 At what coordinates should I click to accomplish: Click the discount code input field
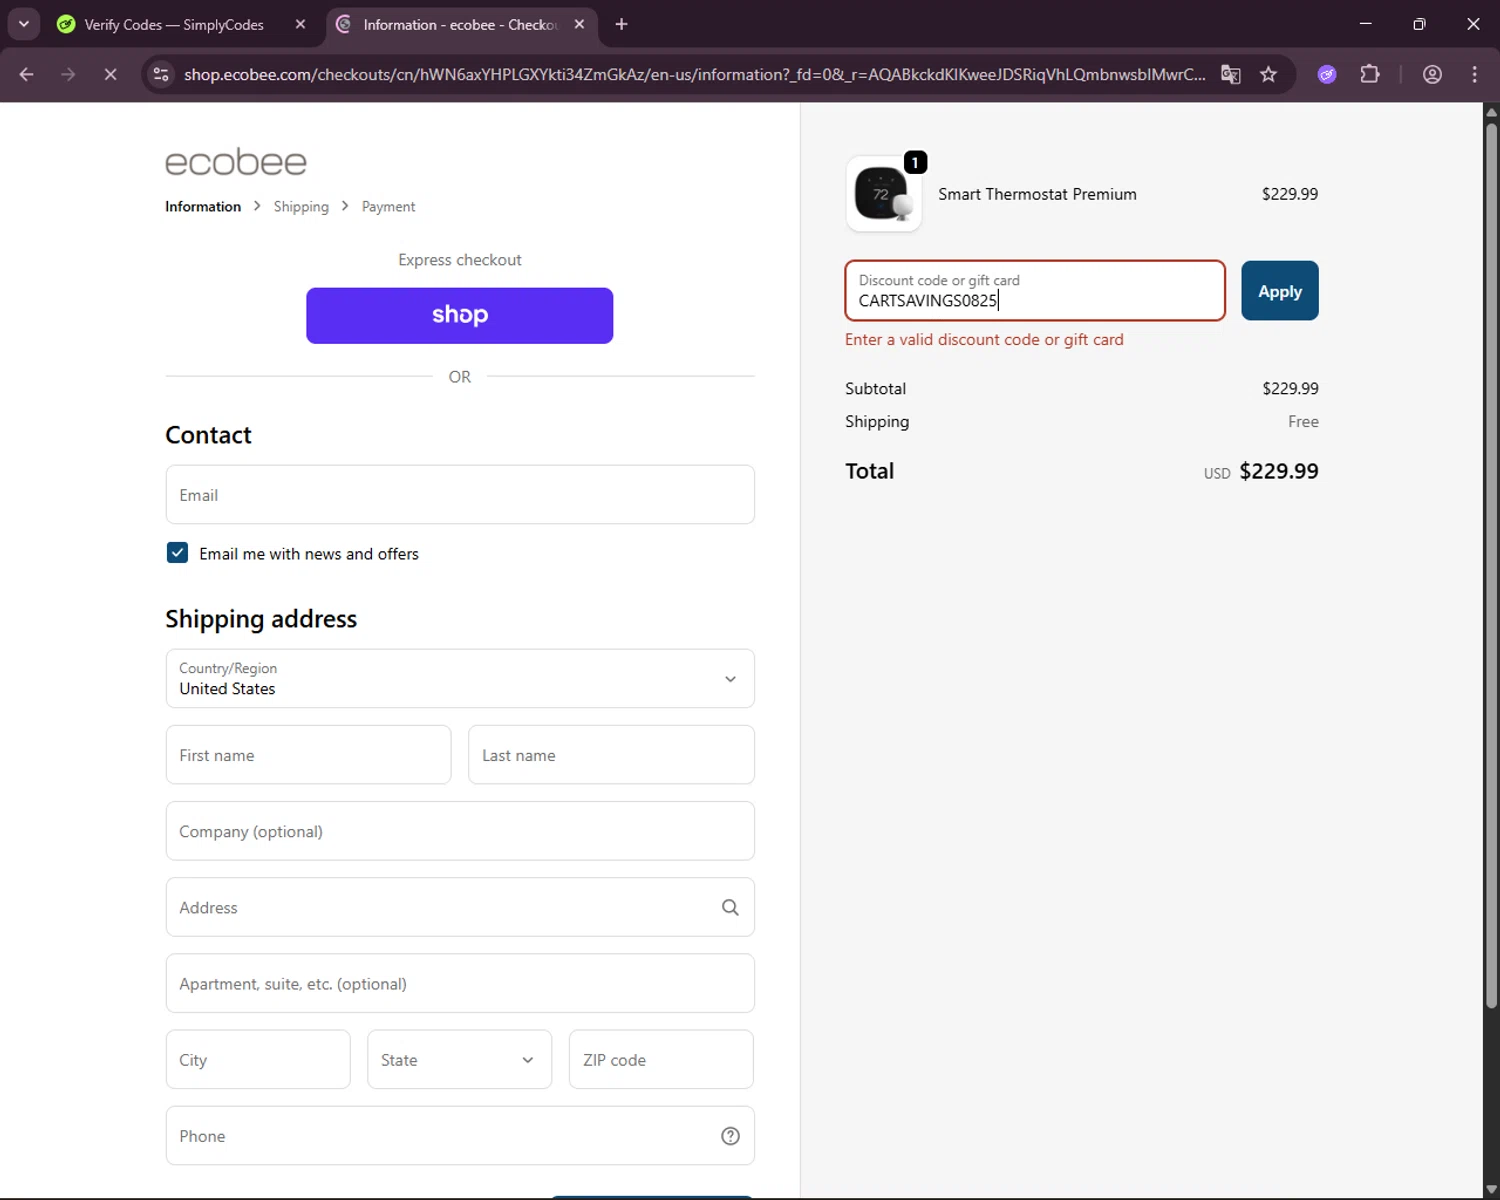pos(1035,291)
